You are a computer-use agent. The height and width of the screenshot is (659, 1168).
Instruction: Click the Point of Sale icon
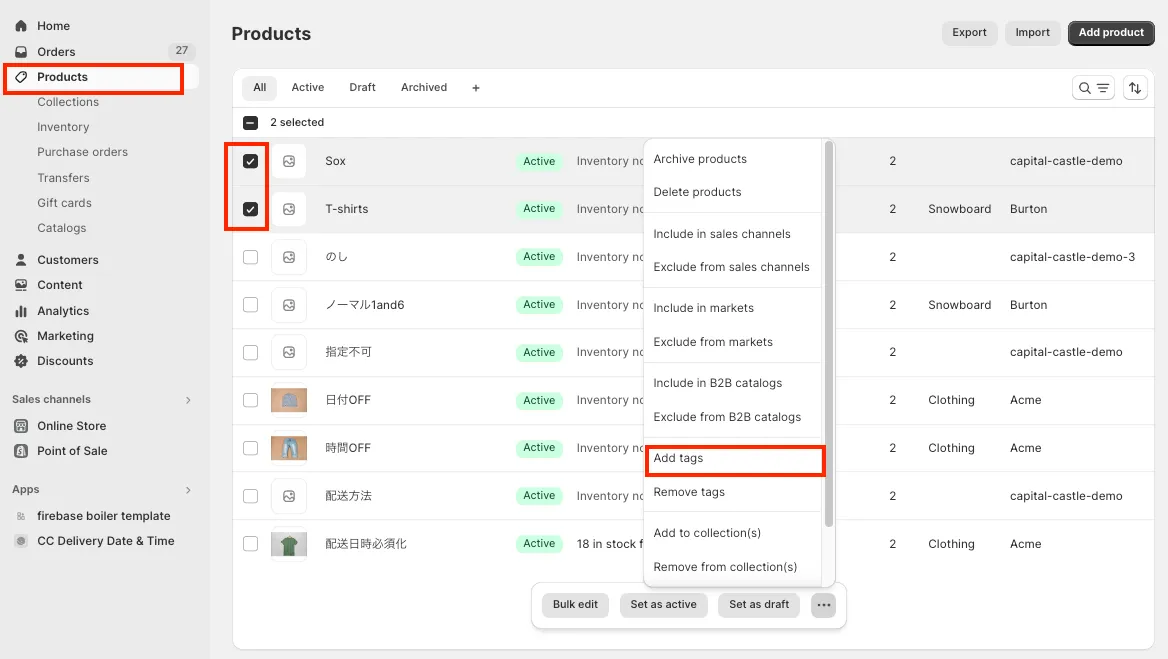pos(21,451)
